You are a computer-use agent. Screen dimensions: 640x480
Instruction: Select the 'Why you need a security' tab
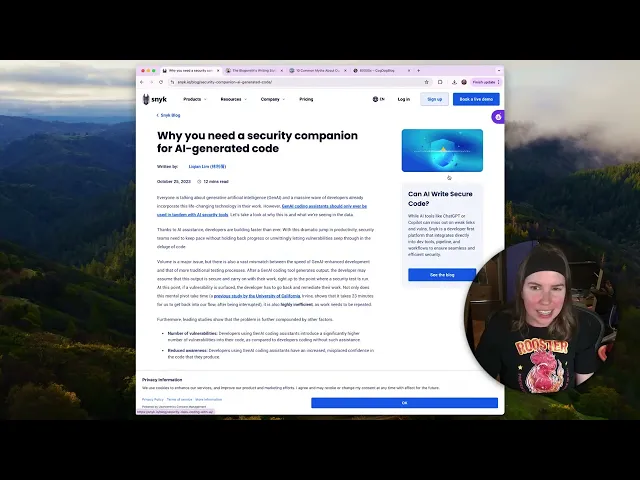[190, 71]
